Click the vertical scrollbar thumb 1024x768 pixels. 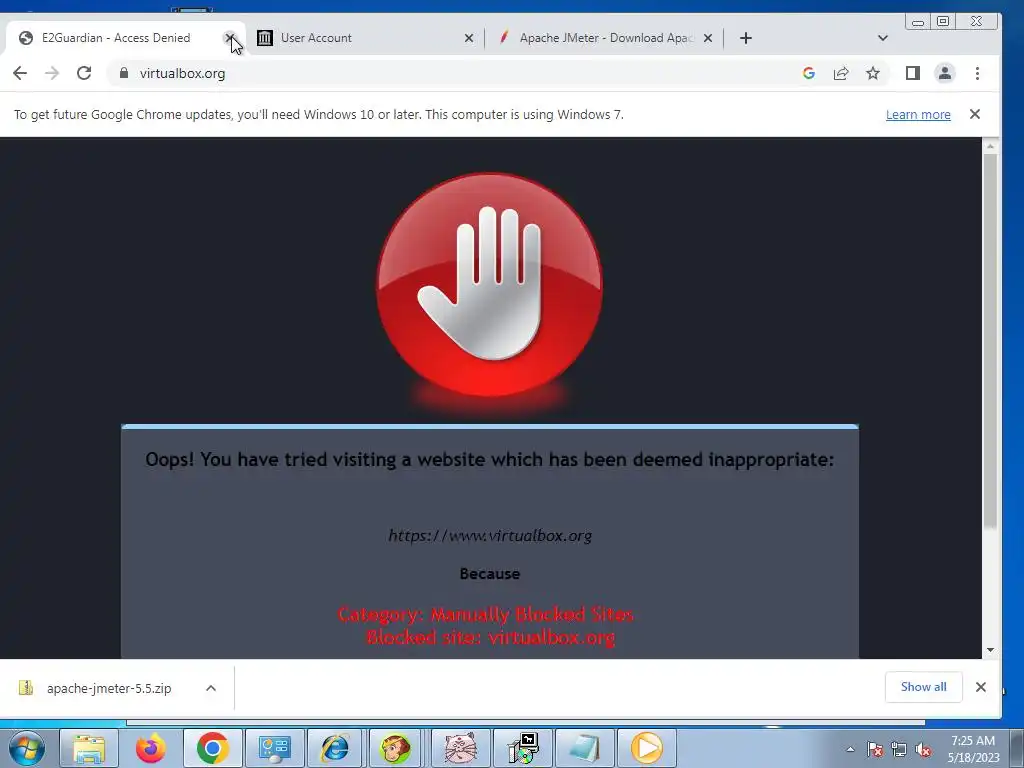point(991,341)
